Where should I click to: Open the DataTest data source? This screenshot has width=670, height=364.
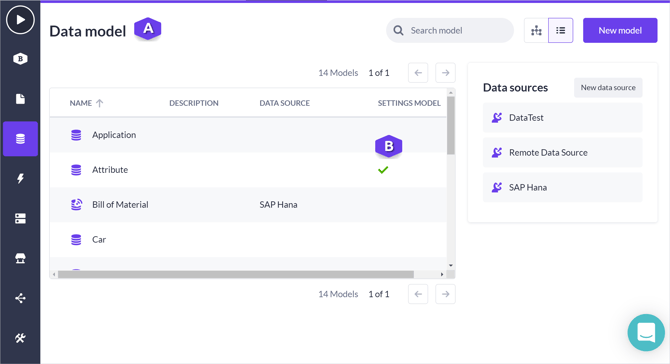point(562,117)
